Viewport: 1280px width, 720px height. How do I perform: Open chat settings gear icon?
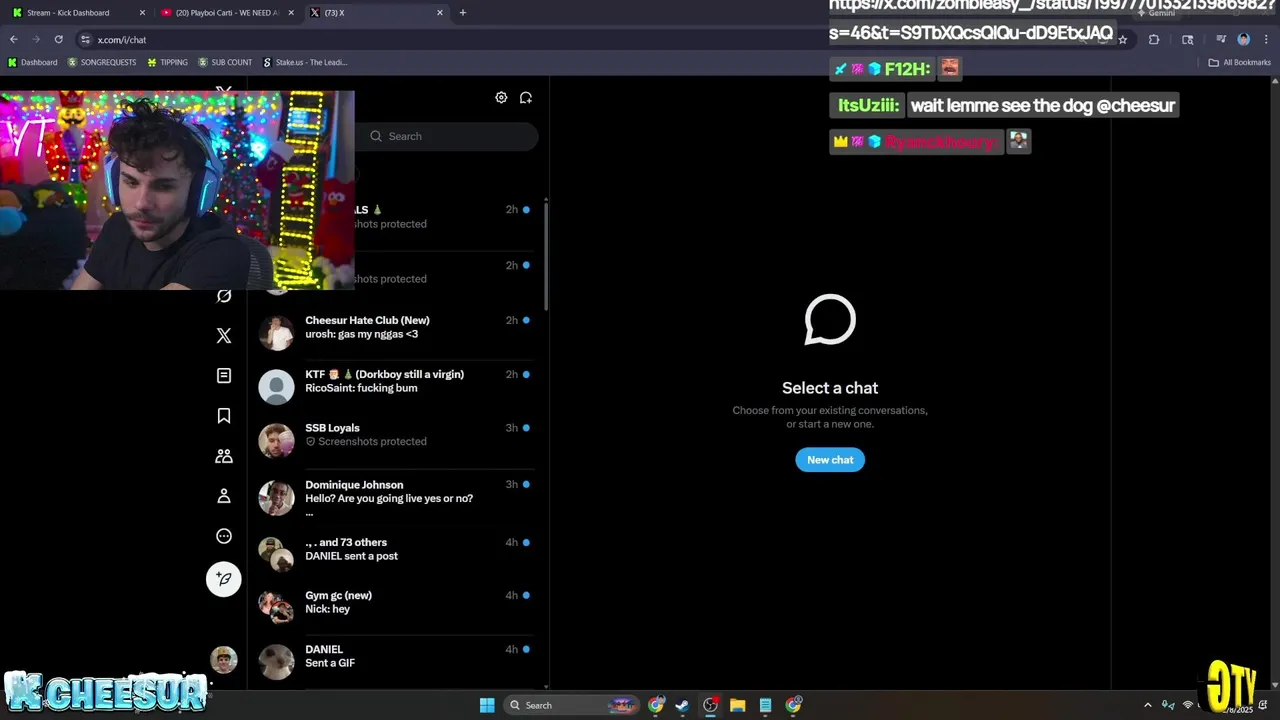point(501,97)
